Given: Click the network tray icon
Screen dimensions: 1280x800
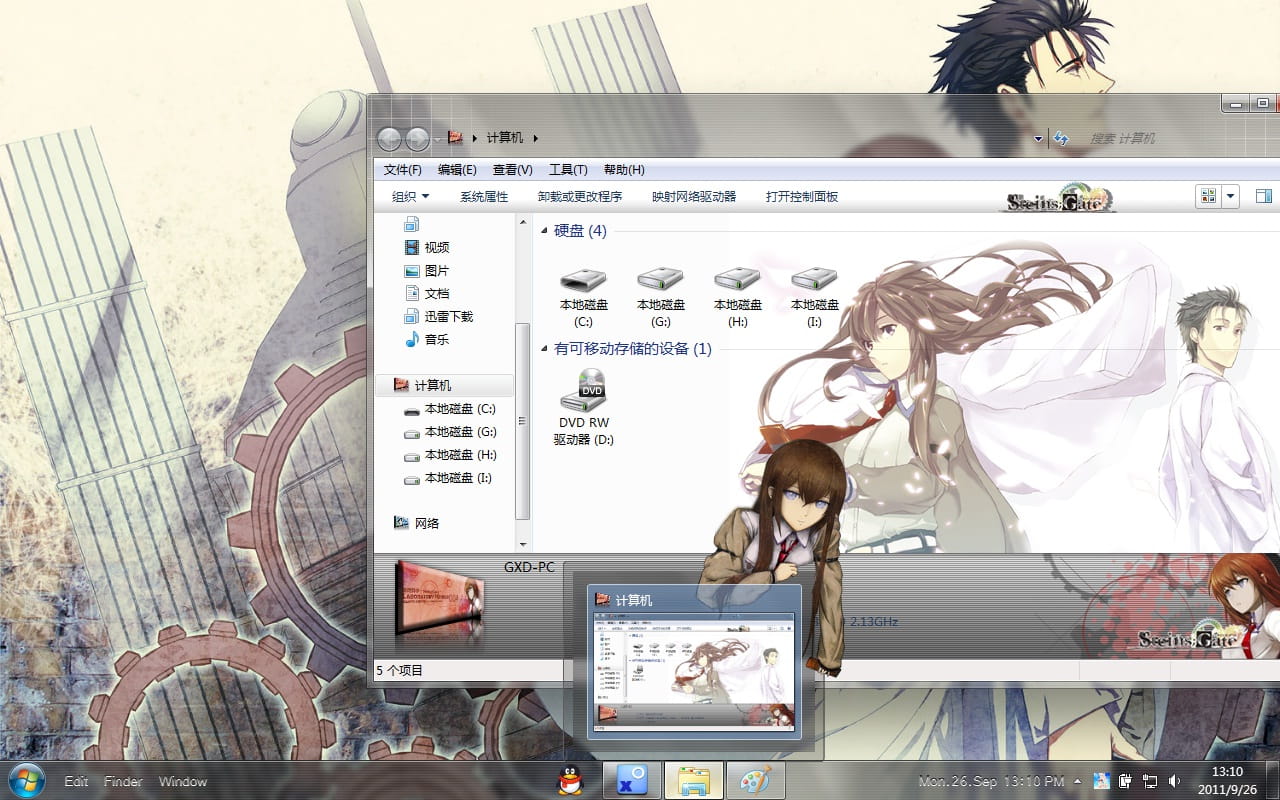Looking at the screenshot, I should click(1150, 781).
